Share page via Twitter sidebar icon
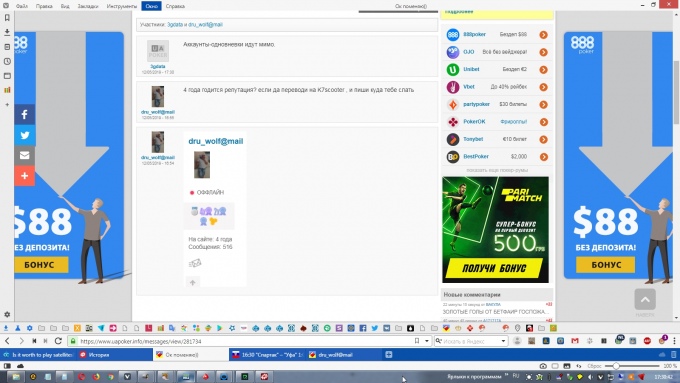 click(25, 135)
